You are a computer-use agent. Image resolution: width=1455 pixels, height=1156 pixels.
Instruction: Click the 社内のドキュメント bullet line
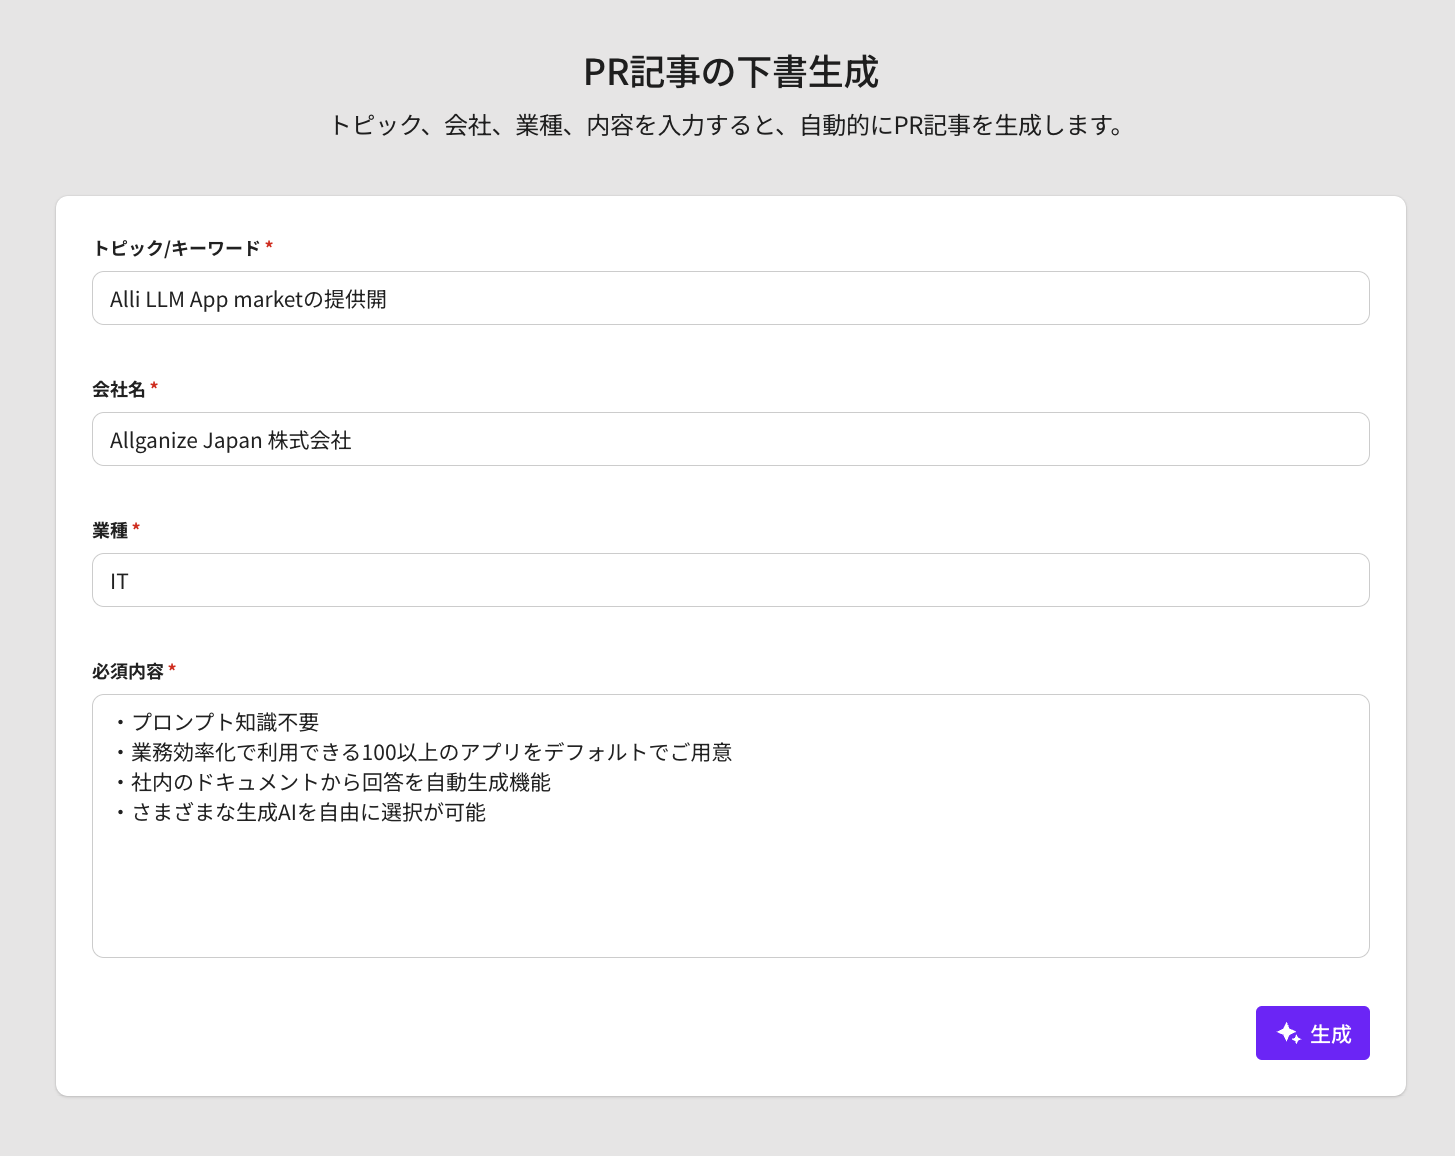pyautogui.click(x=340, y=782)
